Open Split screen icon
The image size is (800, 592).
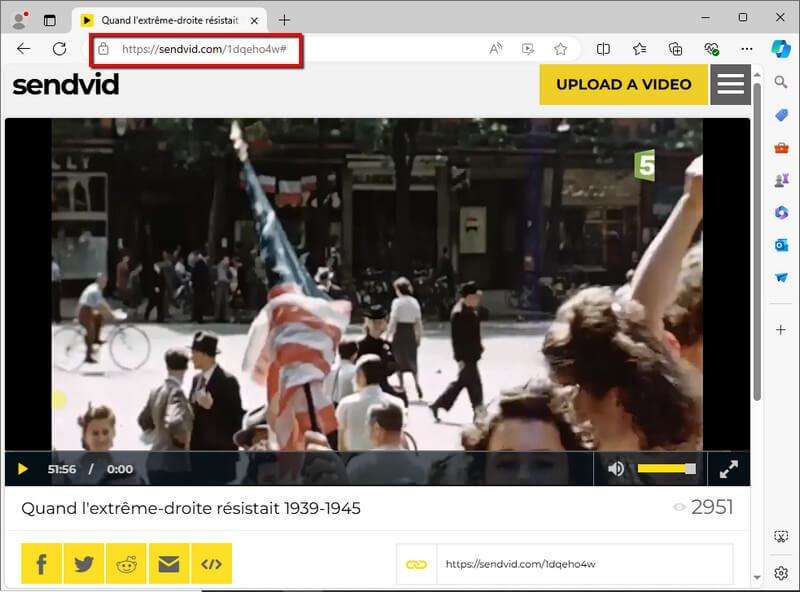(x=603, y=49)
